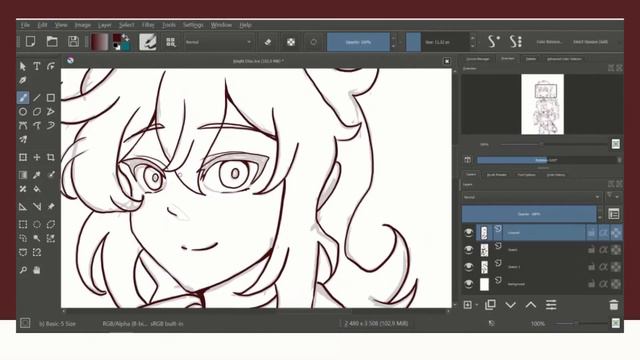Viewport: 640px width, 360px height.
Task: Select the Text tool
Action: tap(37, 66)
